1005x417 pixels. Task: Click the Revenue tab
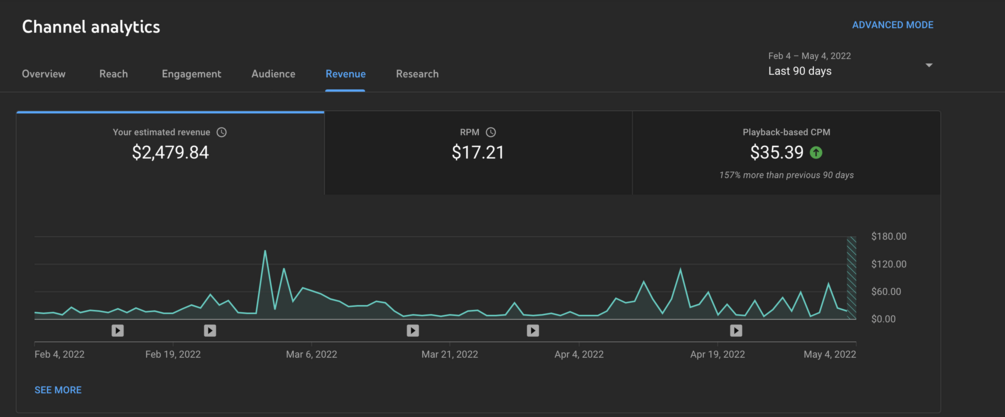click(345, 74)
